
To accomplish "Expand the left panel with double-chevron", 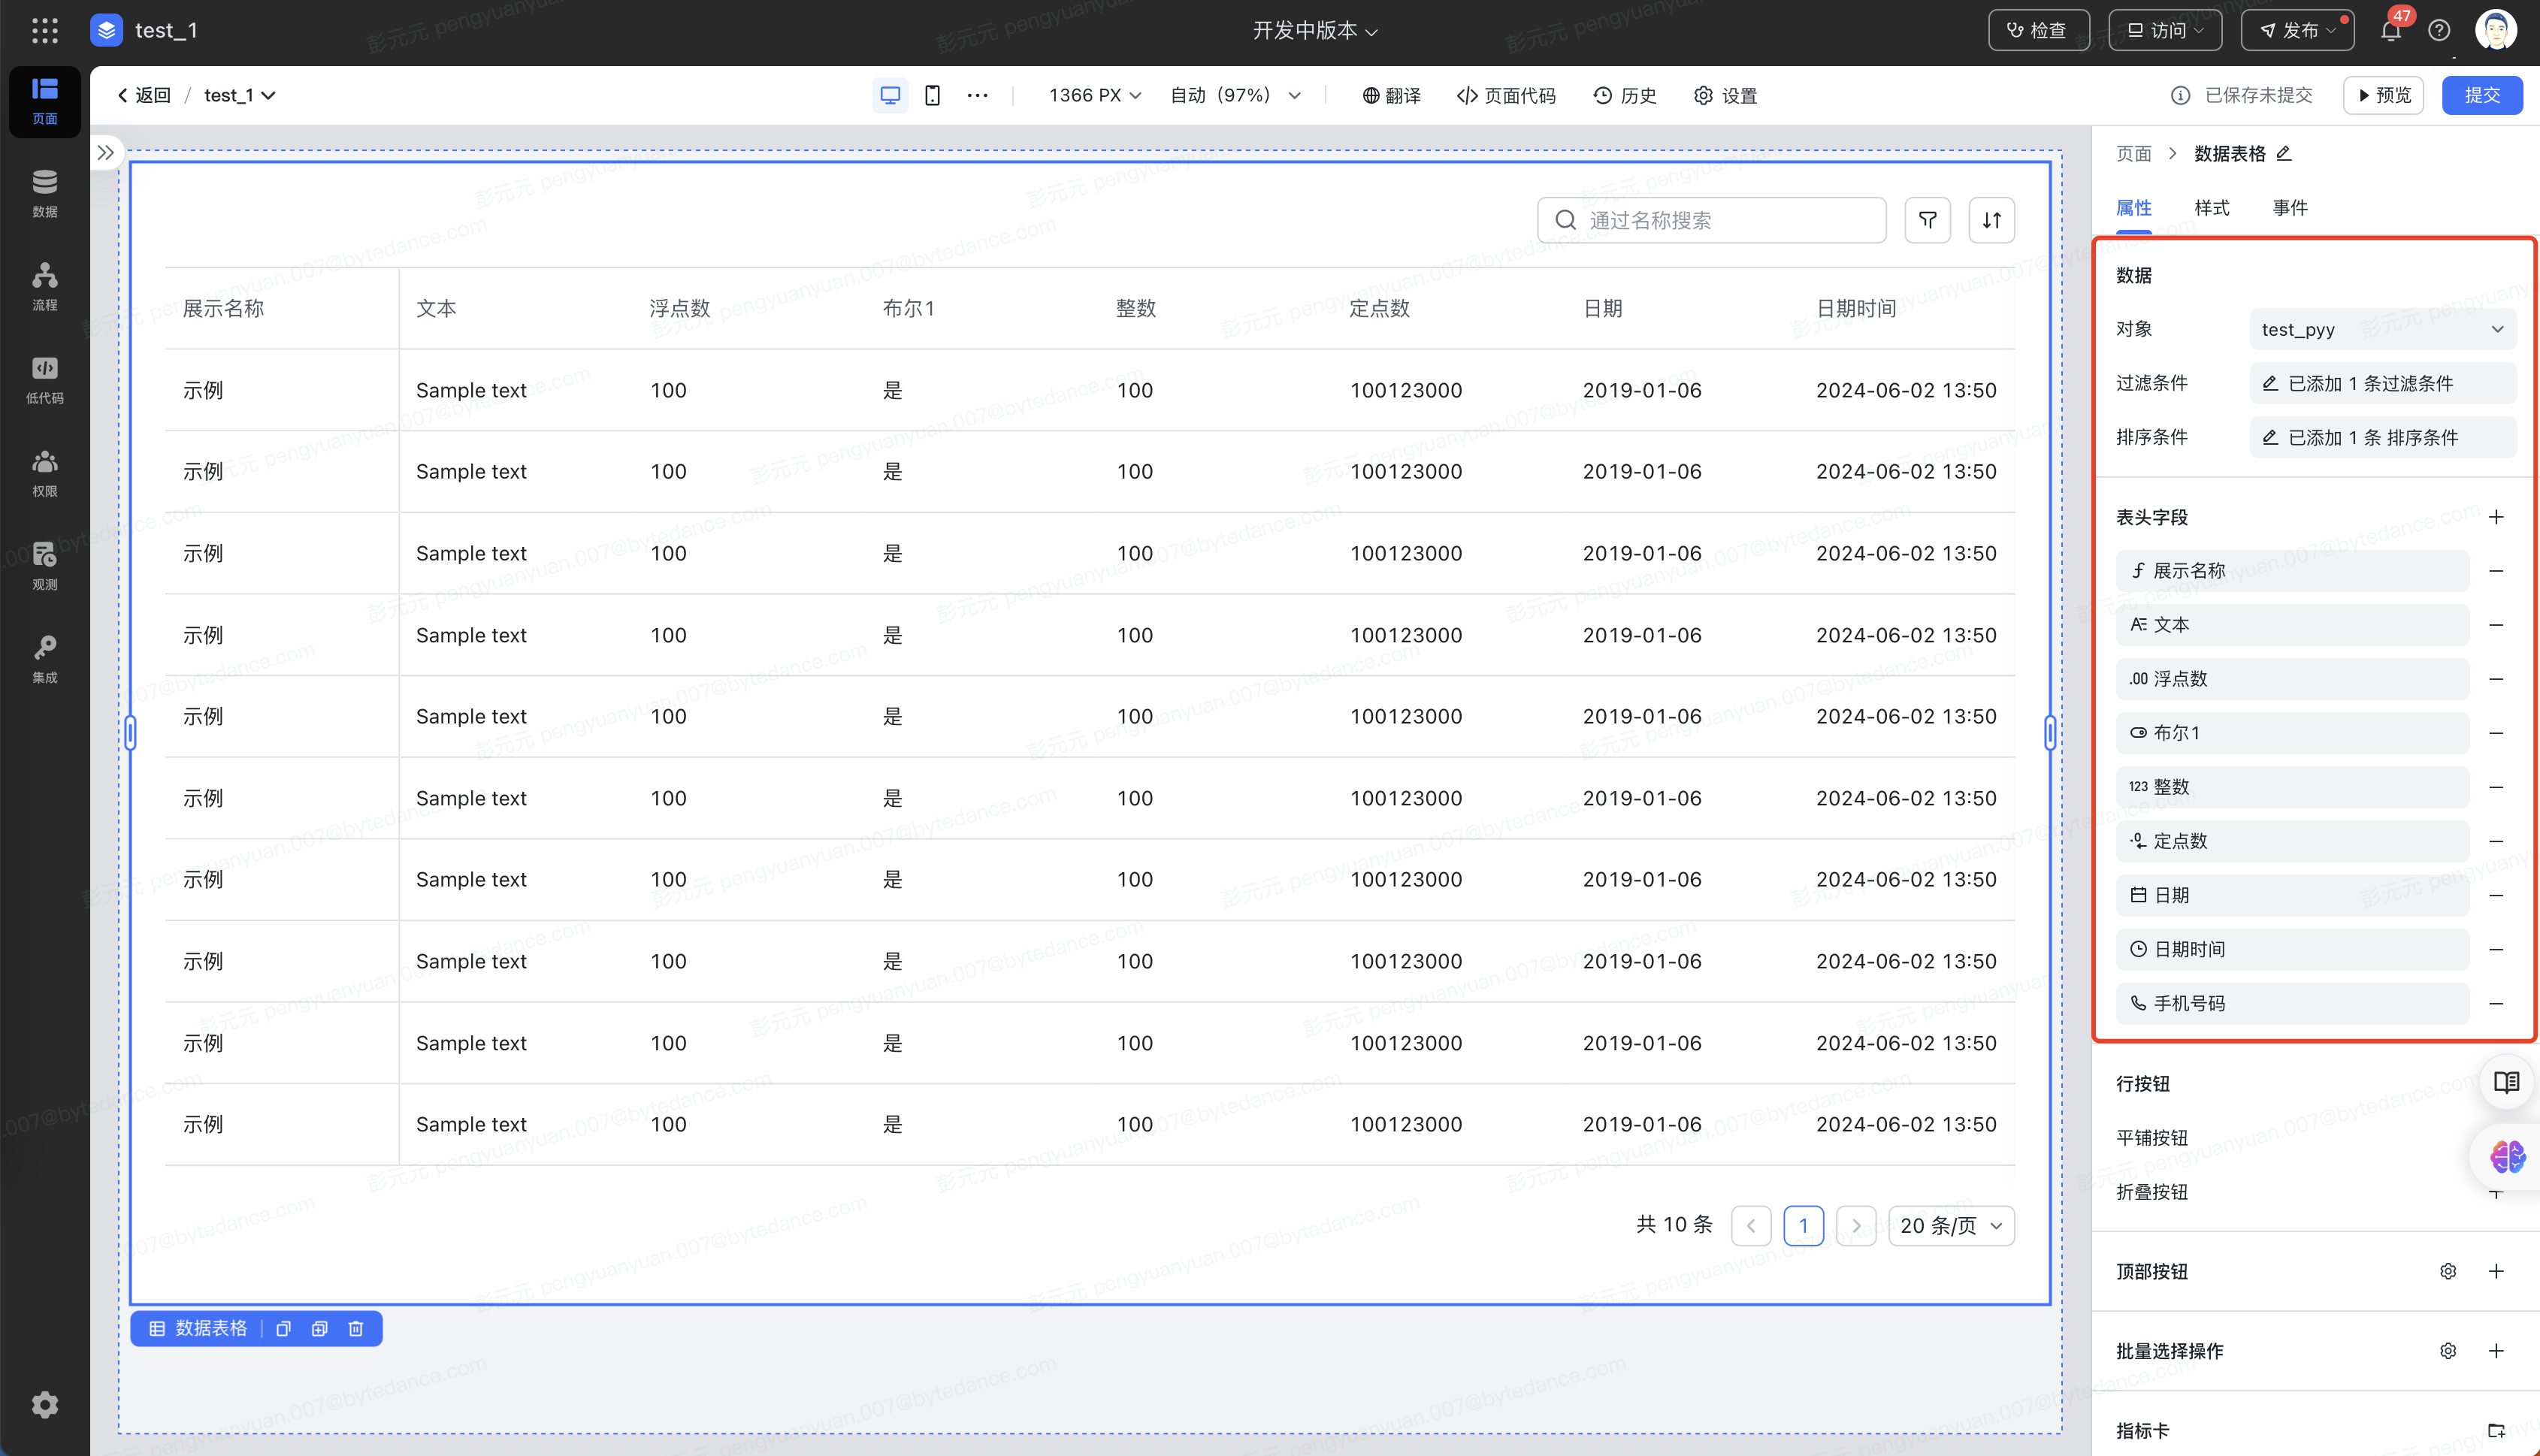I will click(x=105, y=153).
